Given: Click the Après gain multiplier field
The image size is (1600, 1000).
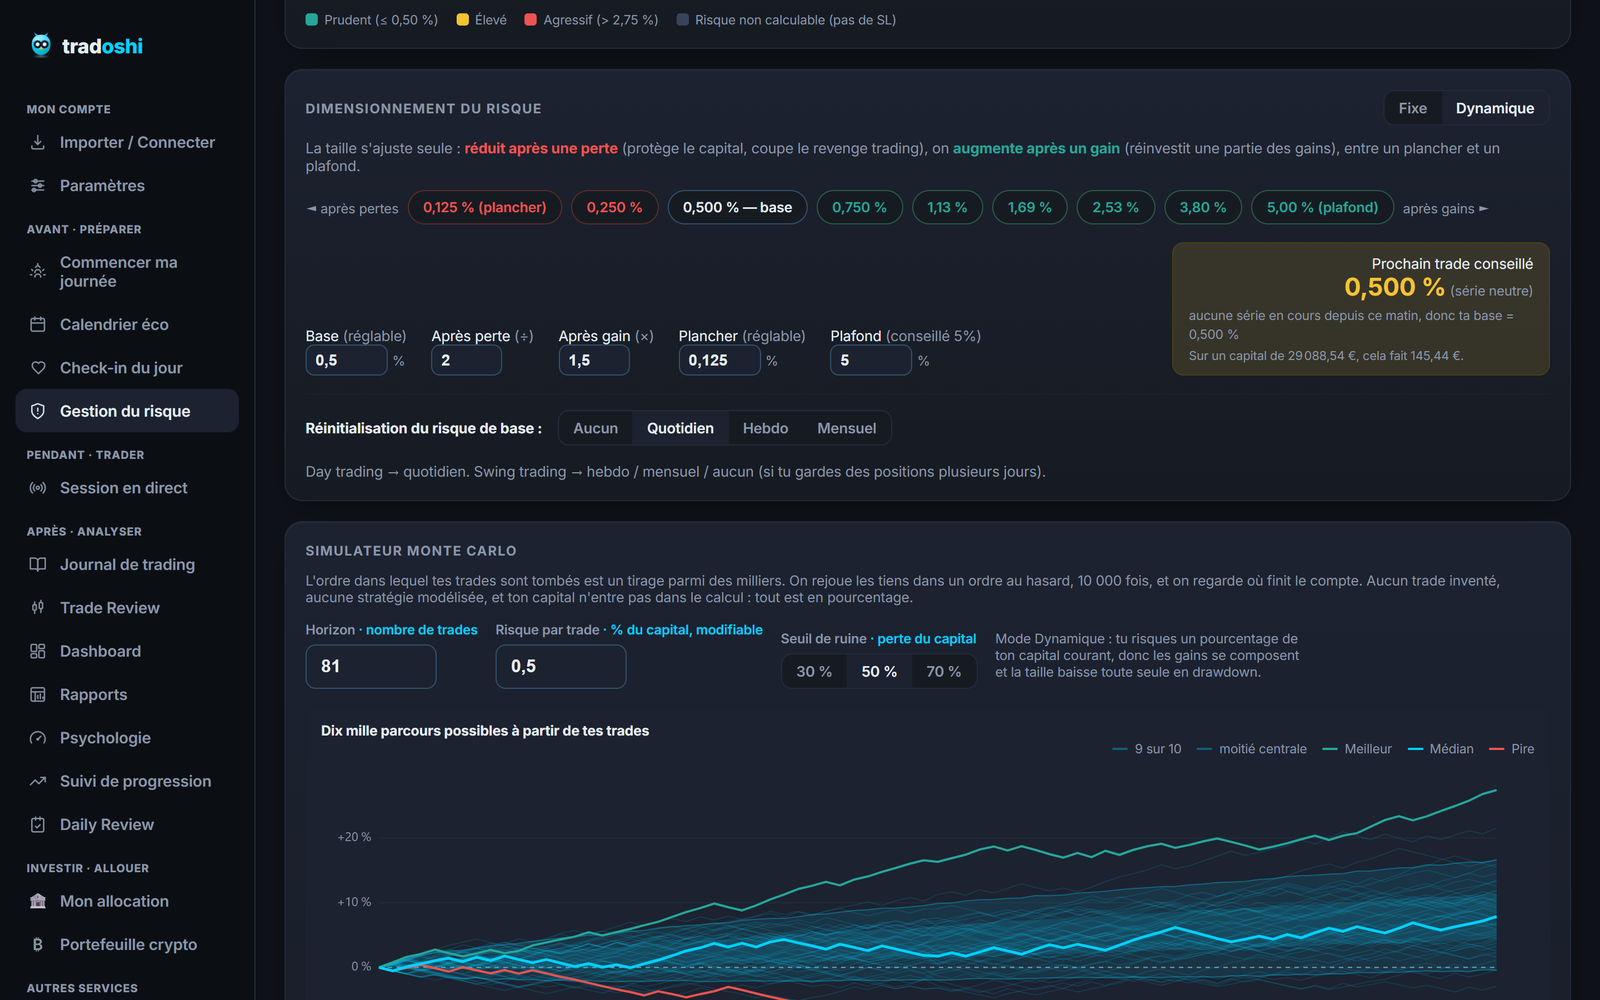Looking at the screenshot, I should point(594,360).
